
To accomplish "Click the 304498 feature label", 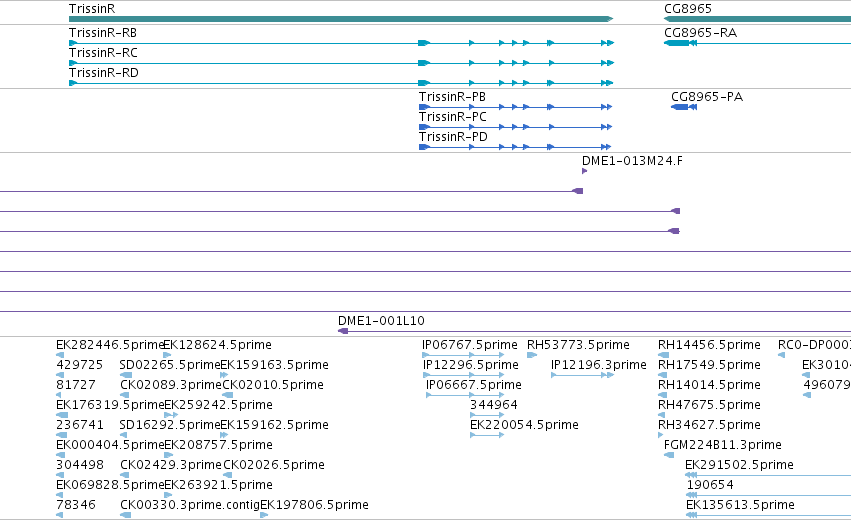I will (79, 465).
